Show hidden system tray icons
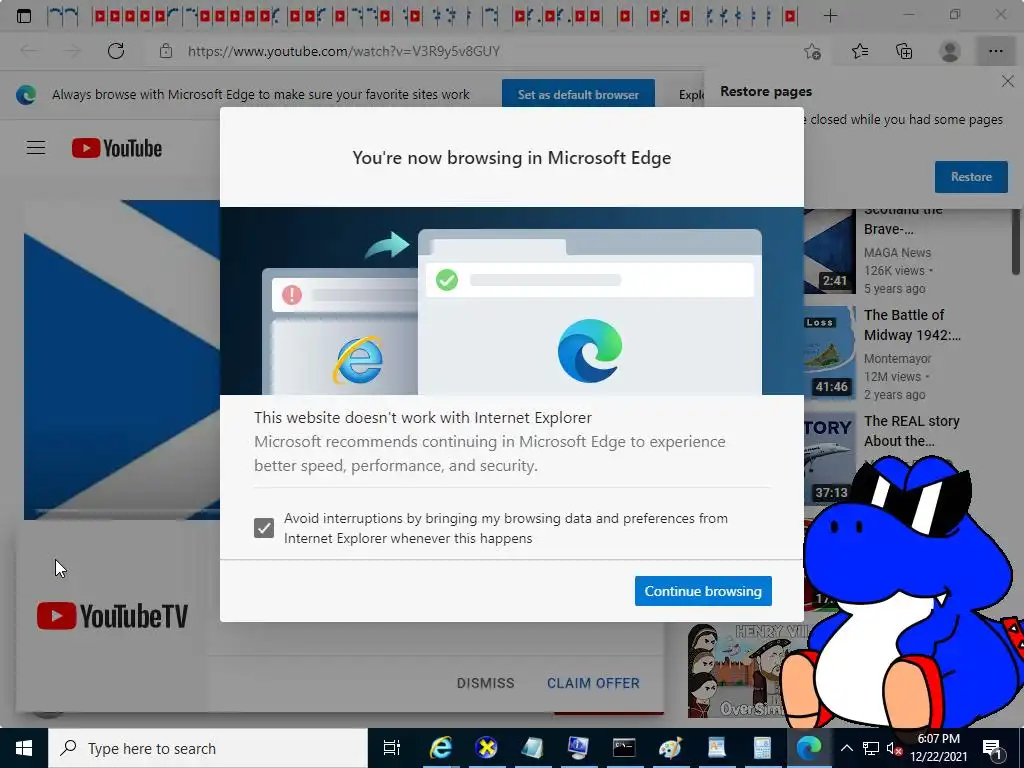The image size is (1024, 768). pyautogui.click(x=846, y=748)
